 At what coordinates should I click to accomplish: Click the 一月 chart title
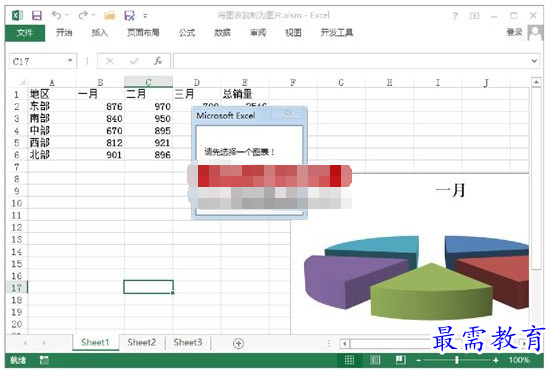click(x=450, y=191)
